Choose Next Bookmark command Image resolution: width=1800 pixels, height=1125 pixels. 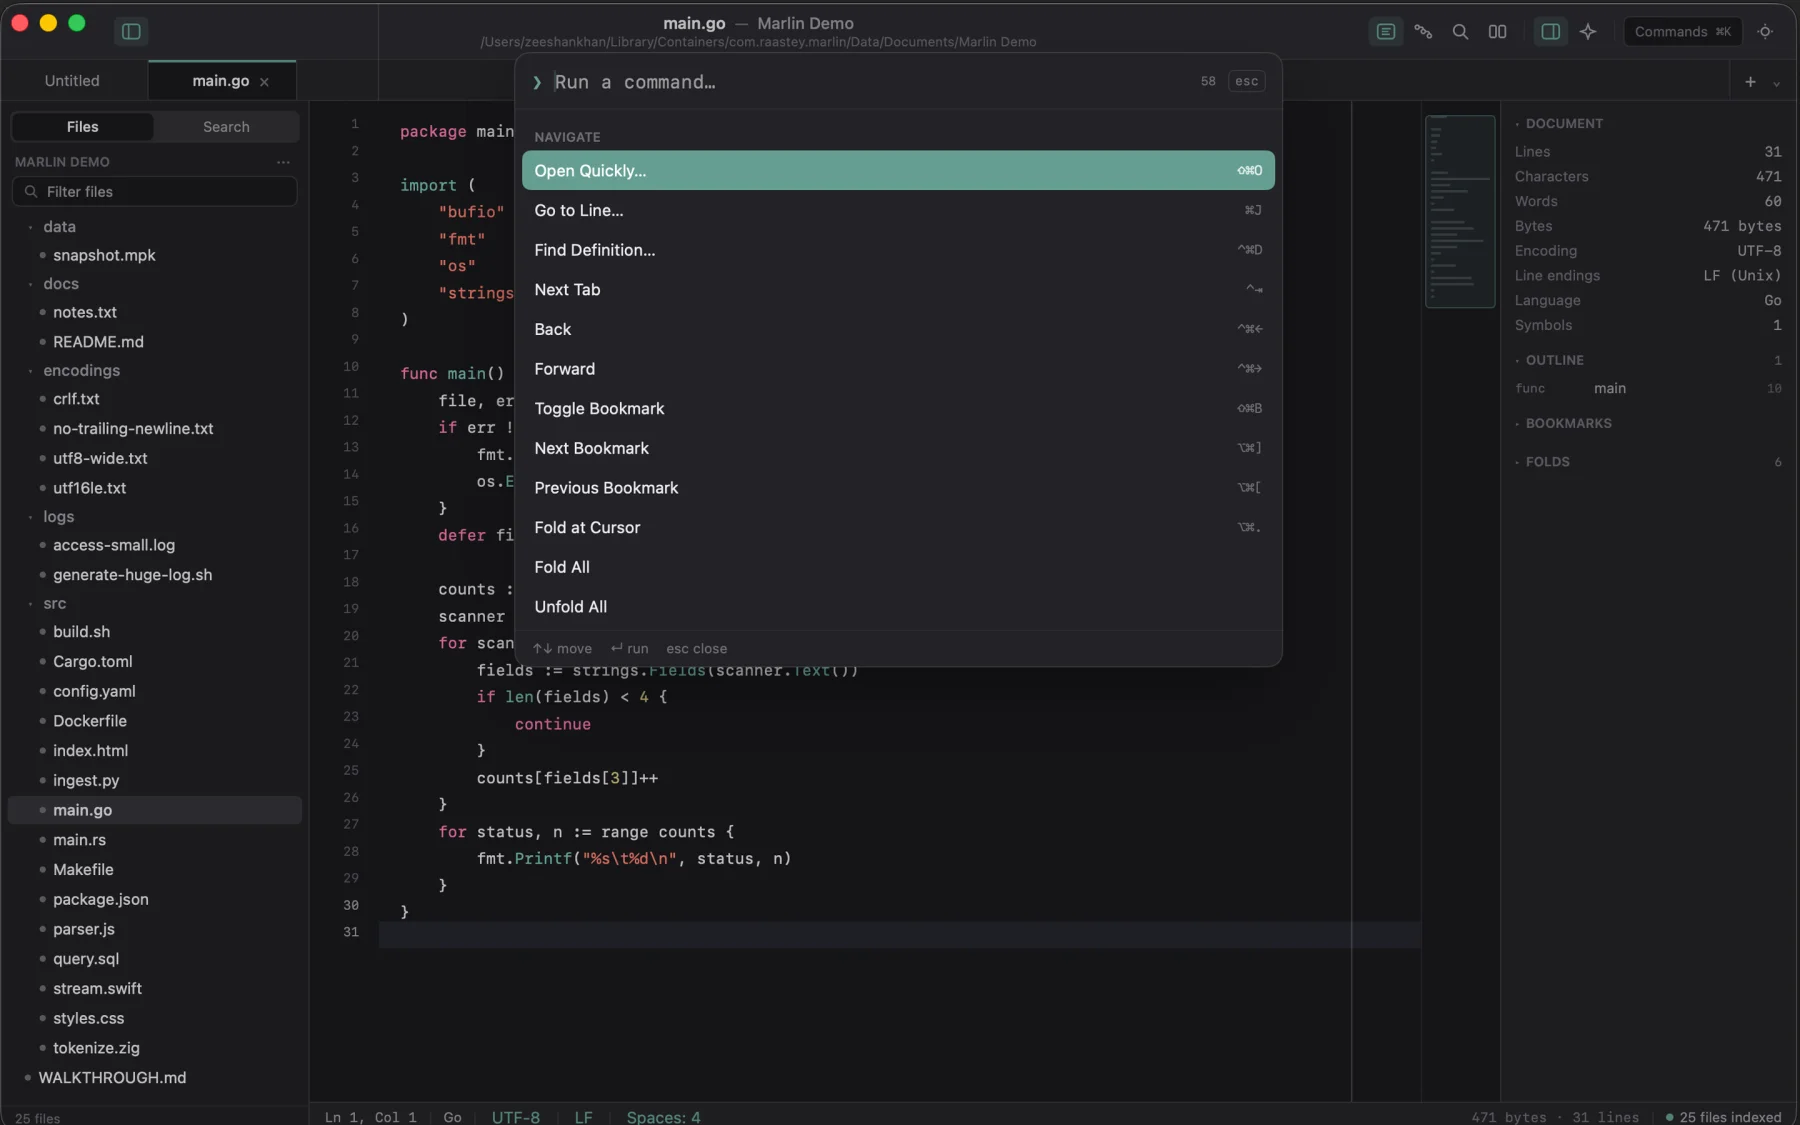point(898,448)
